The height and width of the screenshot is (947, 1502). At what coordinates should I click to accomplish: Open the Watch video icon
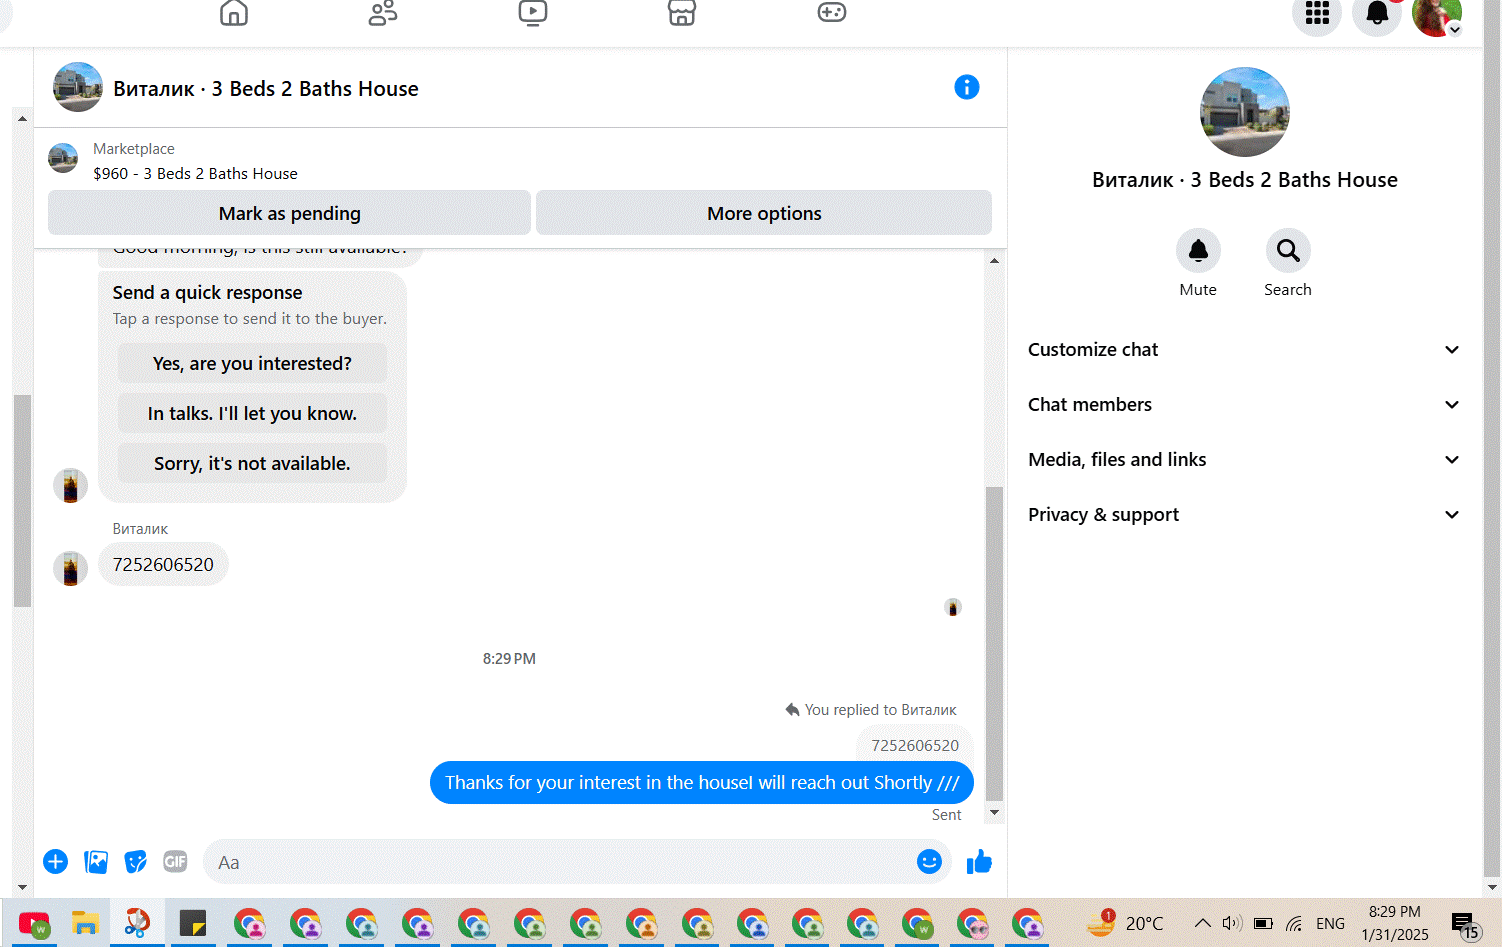[533, 12]
